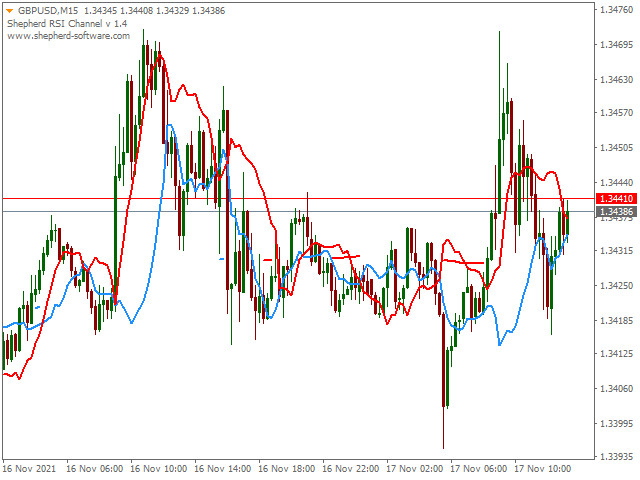Click the 1.34060 price scale value
This screenshot has width=640, height=480.
coord(616,388)
